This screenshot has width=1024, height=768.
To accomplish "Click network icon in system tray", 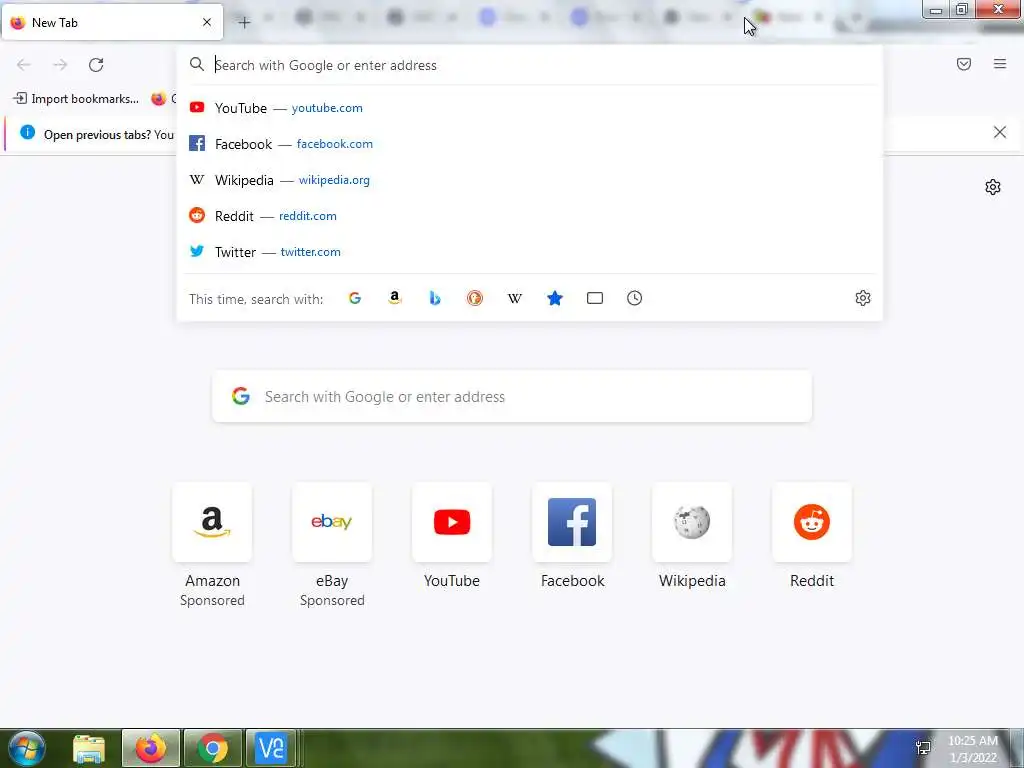I will [923, 748].
